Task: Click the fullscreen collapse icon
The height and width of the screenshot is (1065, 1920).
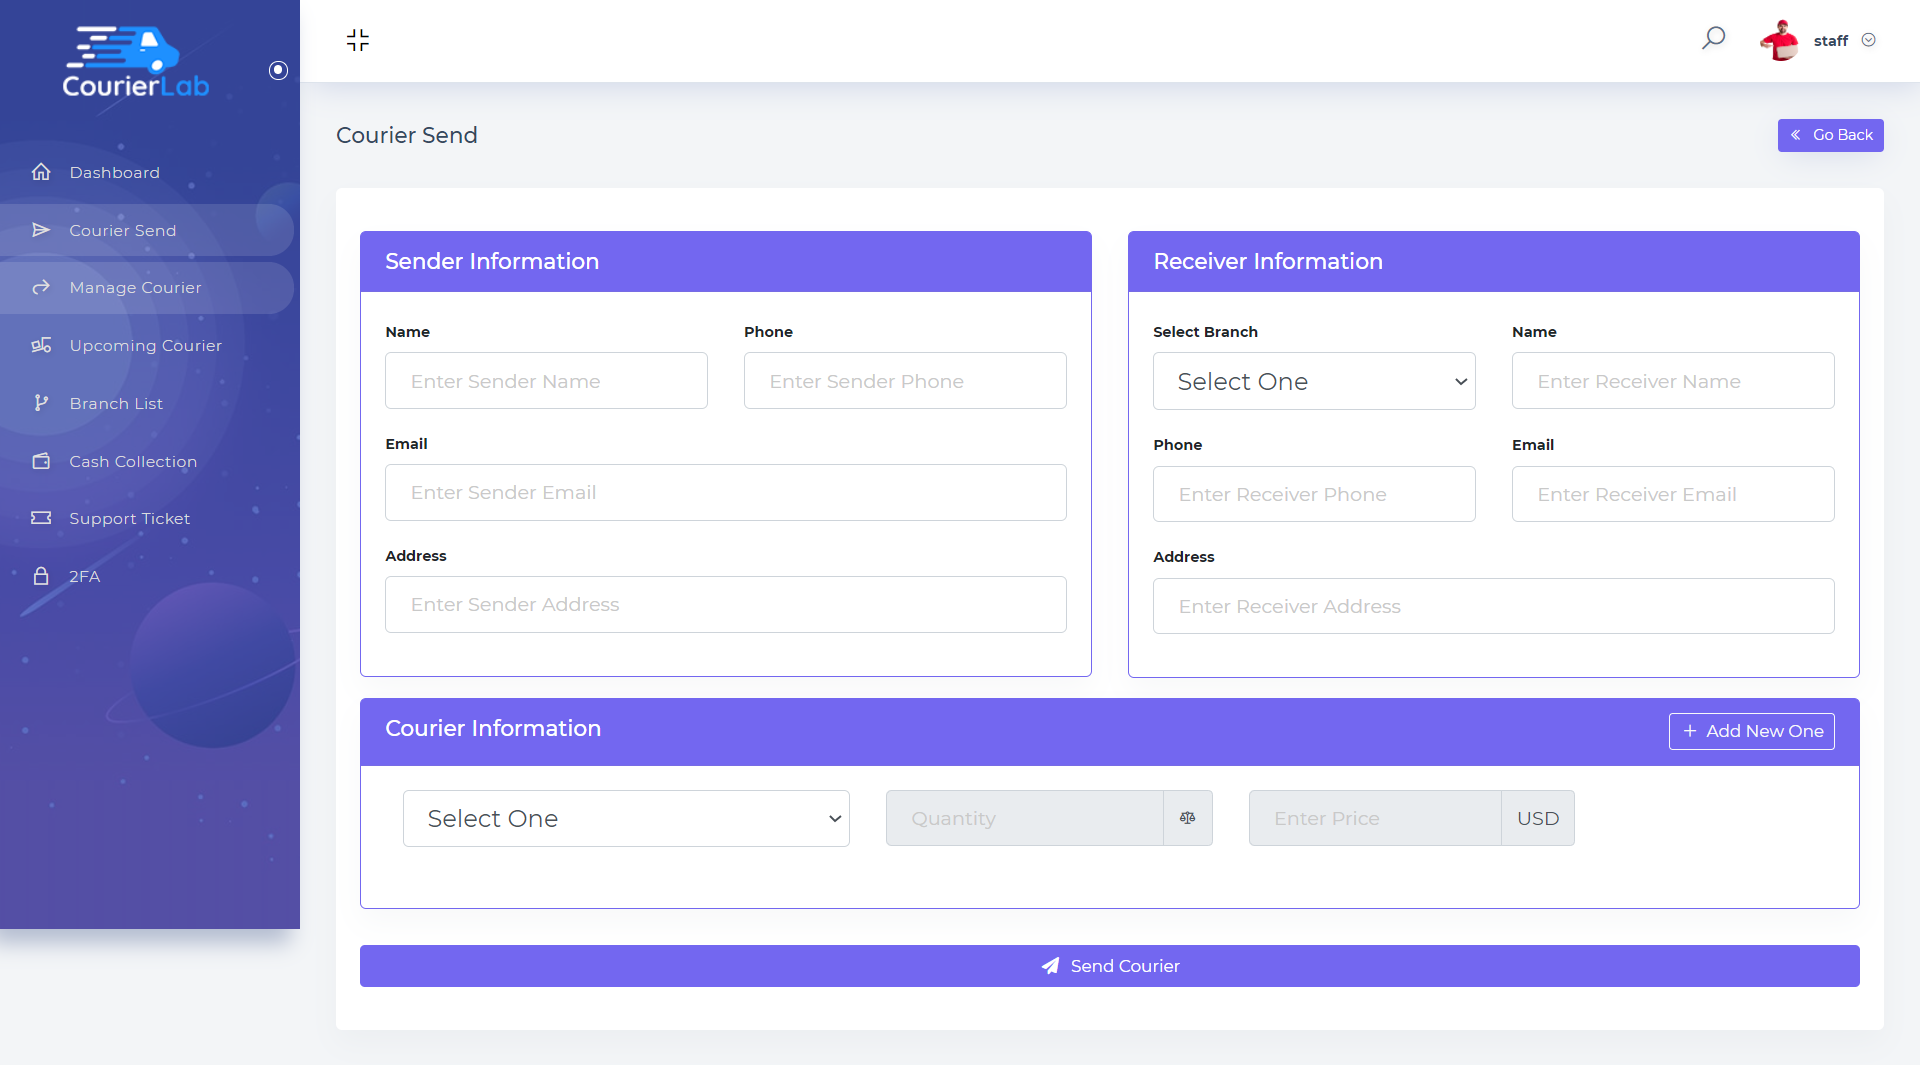Action: click(358, 40)
